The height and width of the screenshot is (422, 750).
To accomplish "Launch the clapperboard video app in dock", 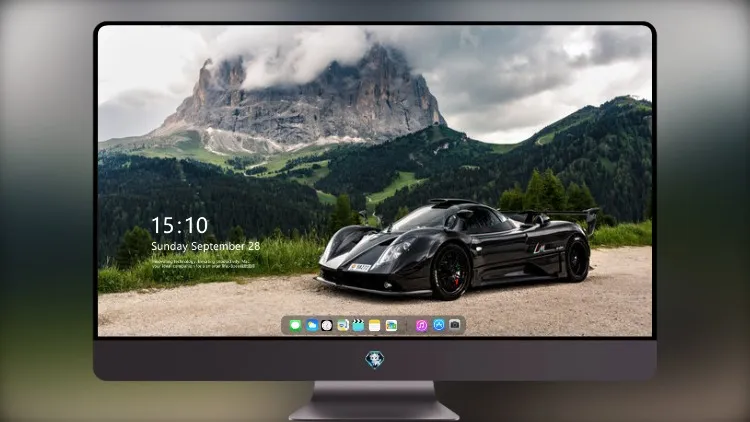I will (358, 325).
